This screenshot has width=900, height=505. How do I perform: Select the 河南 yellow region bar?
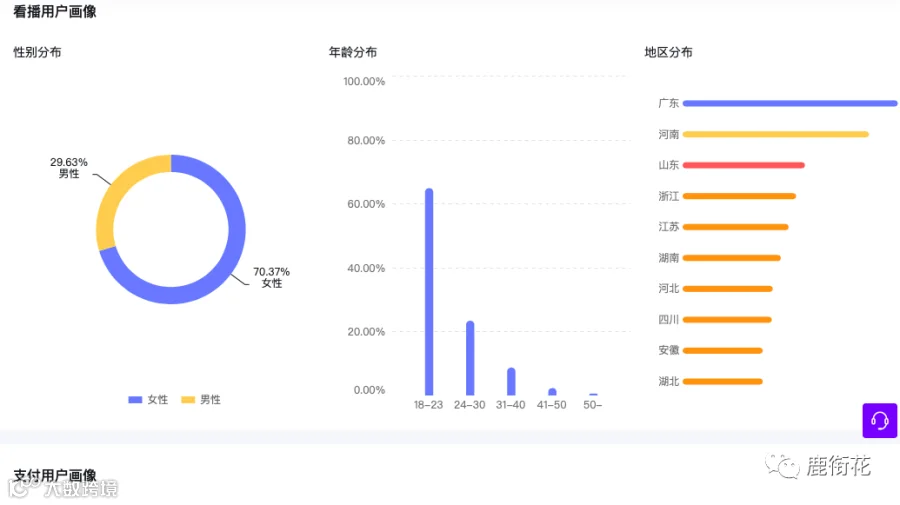coord(775,134)
